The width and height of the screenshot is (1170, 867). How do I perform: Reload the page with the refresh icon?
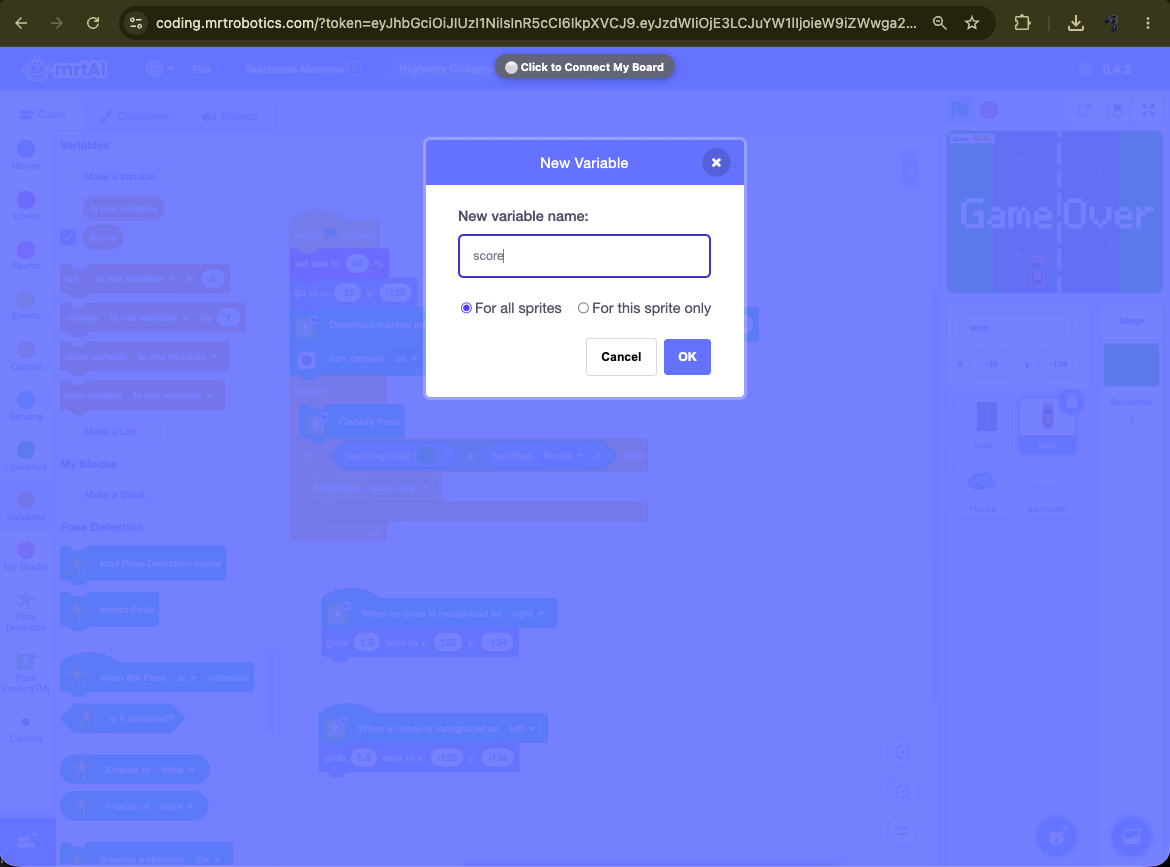click(93, 23)
